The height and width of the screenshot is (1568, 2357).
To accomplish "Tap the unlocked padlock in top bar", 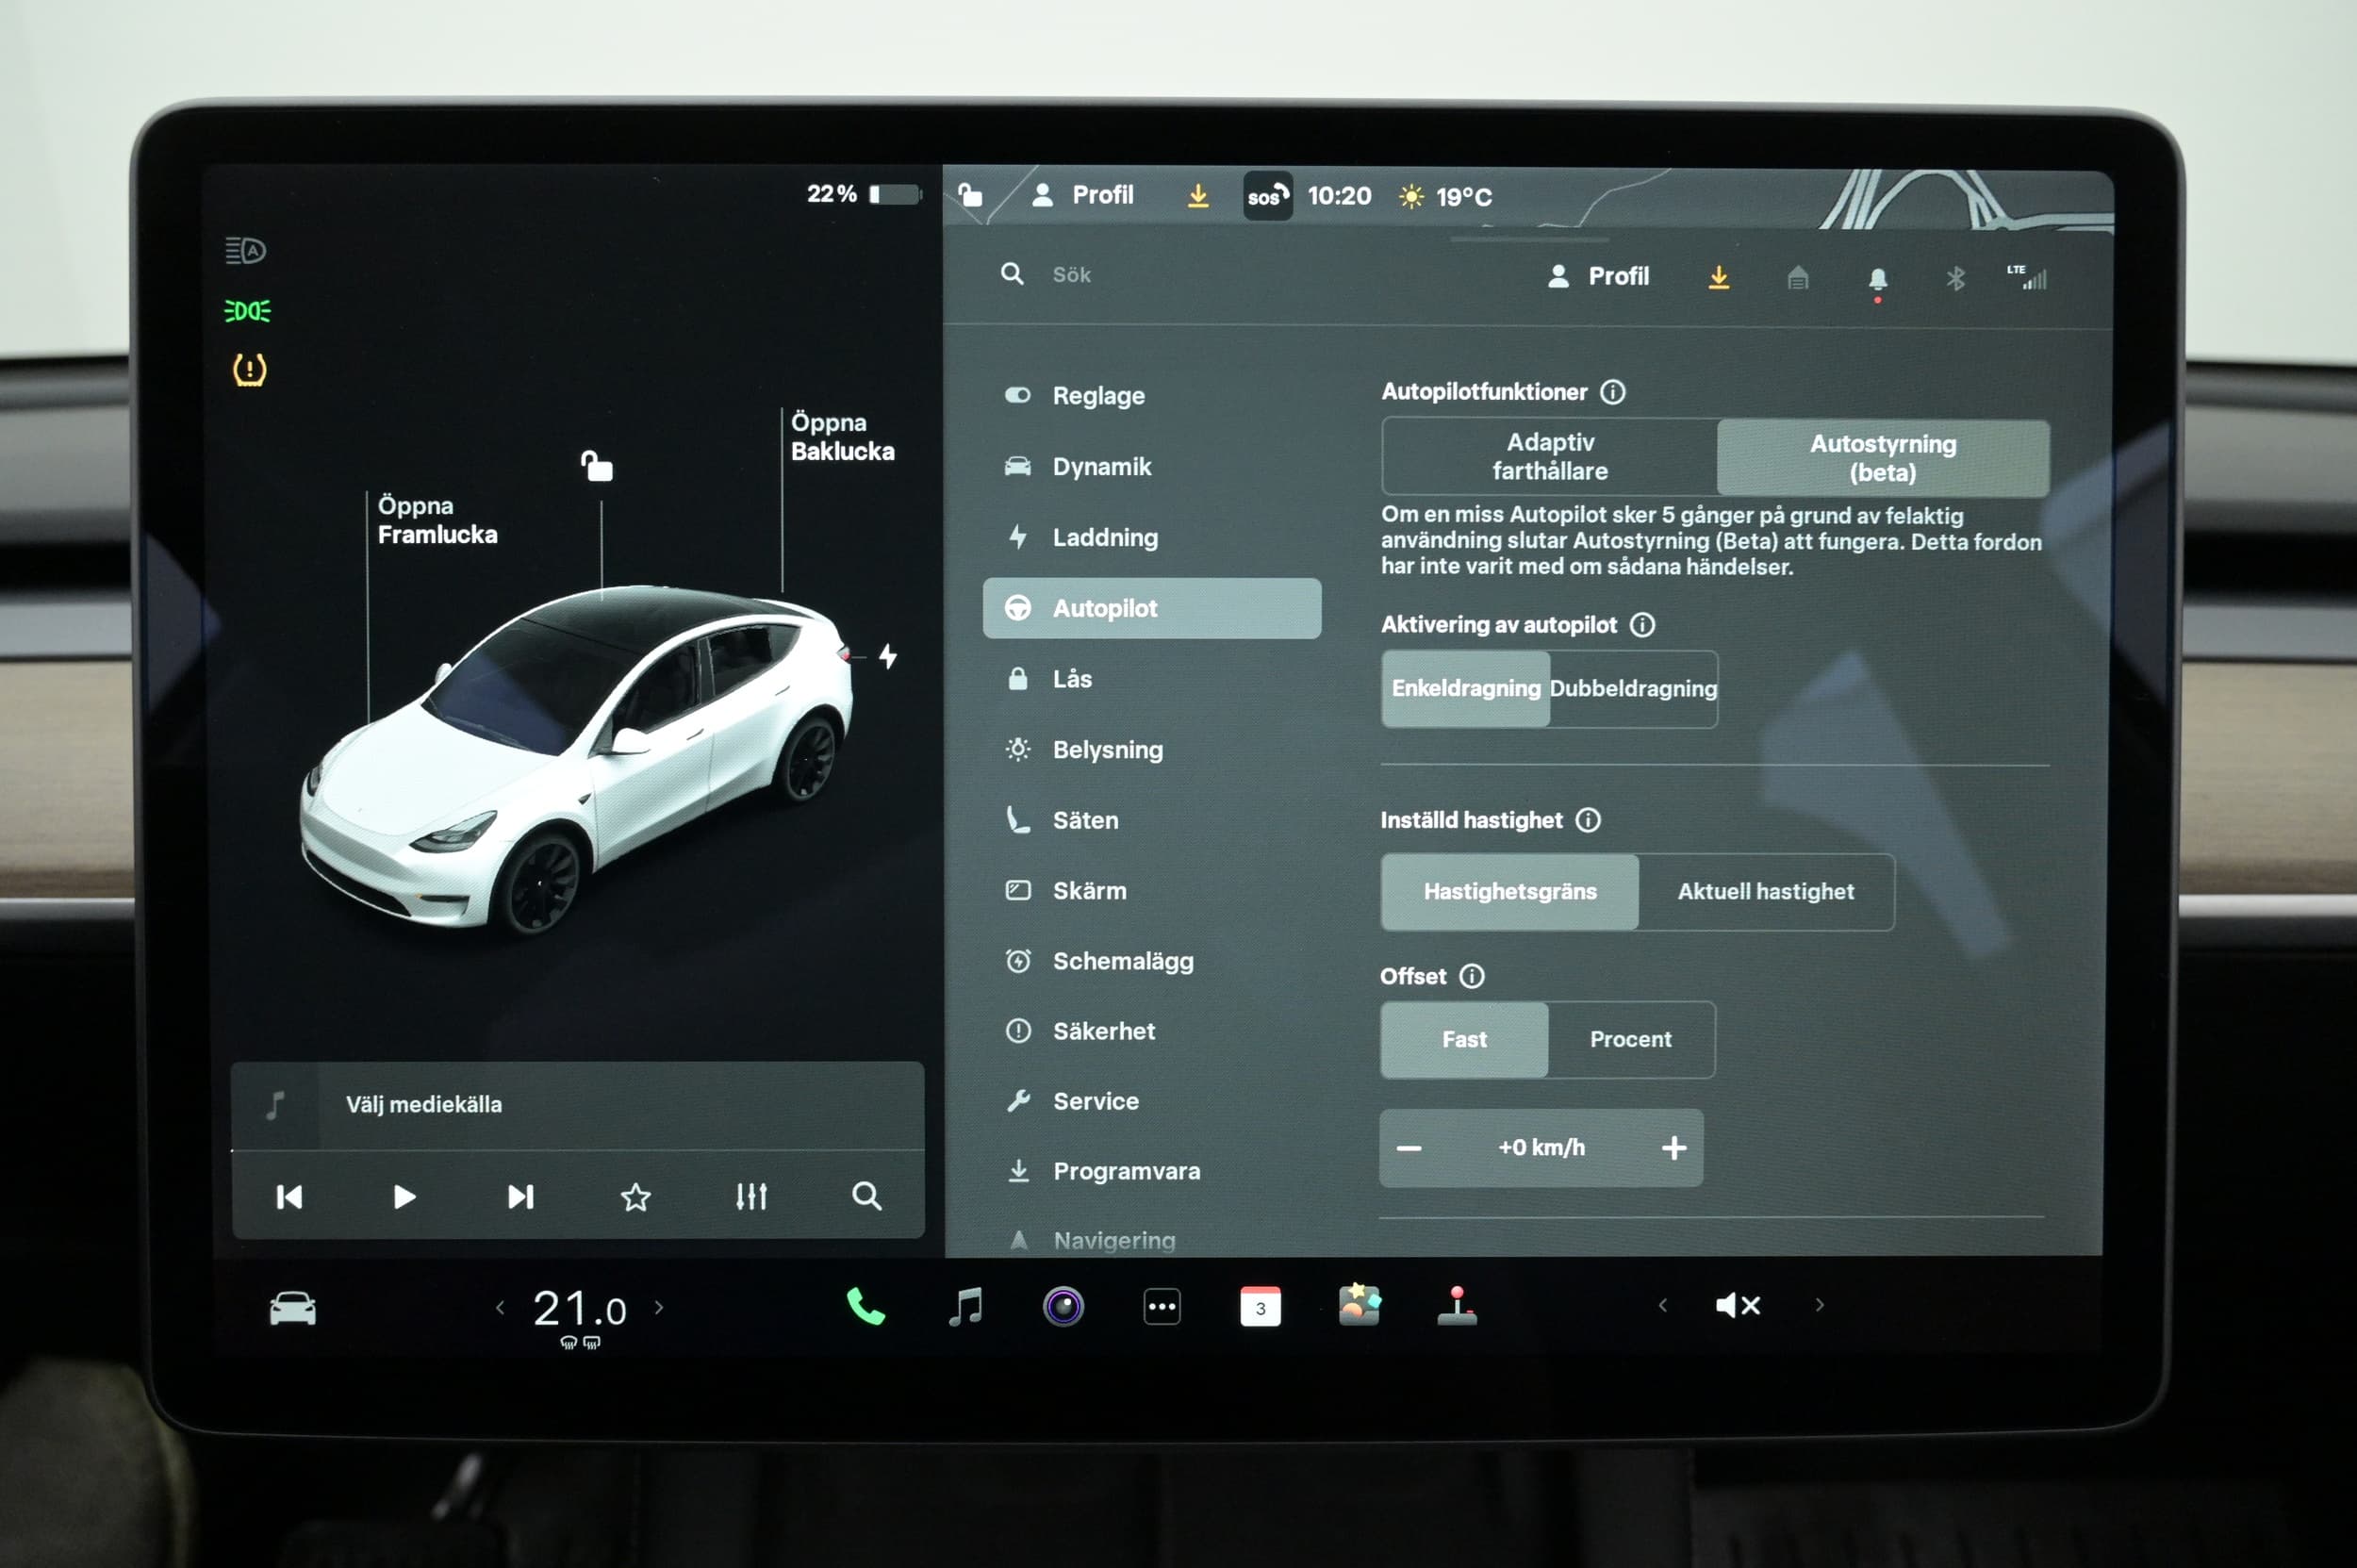I will [969, 194].
